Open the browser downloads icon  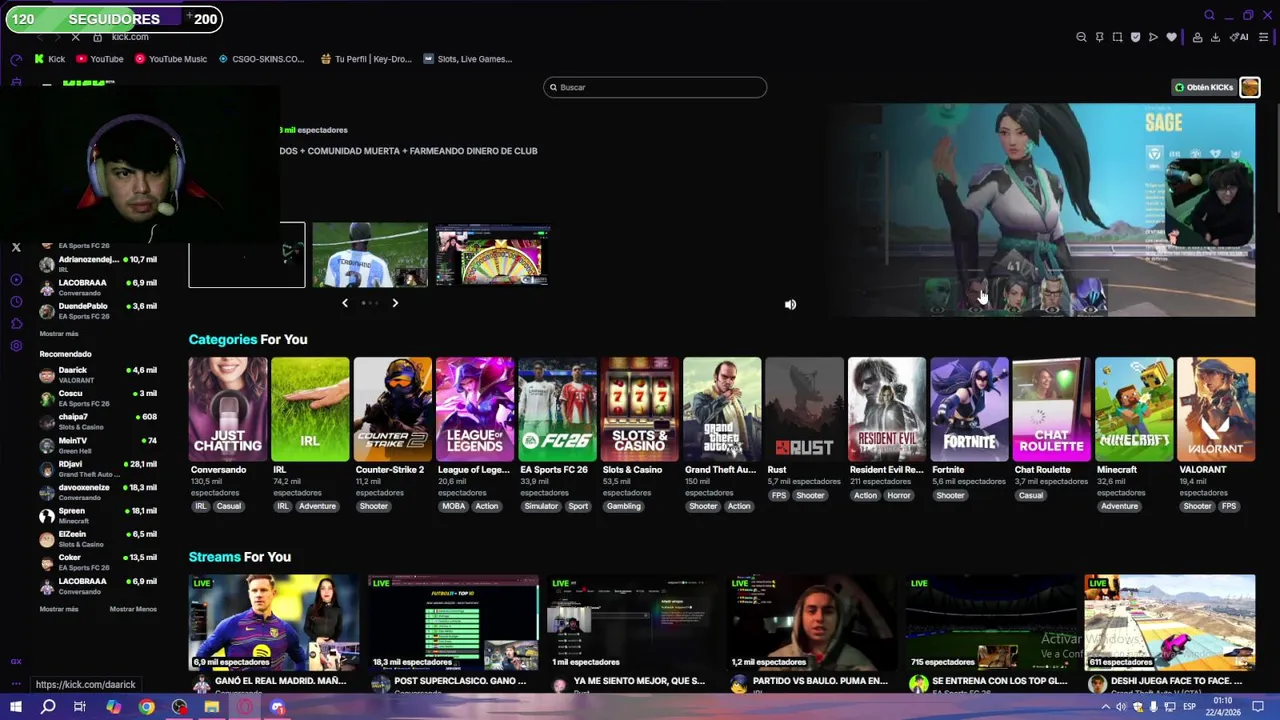[1215, 37]
